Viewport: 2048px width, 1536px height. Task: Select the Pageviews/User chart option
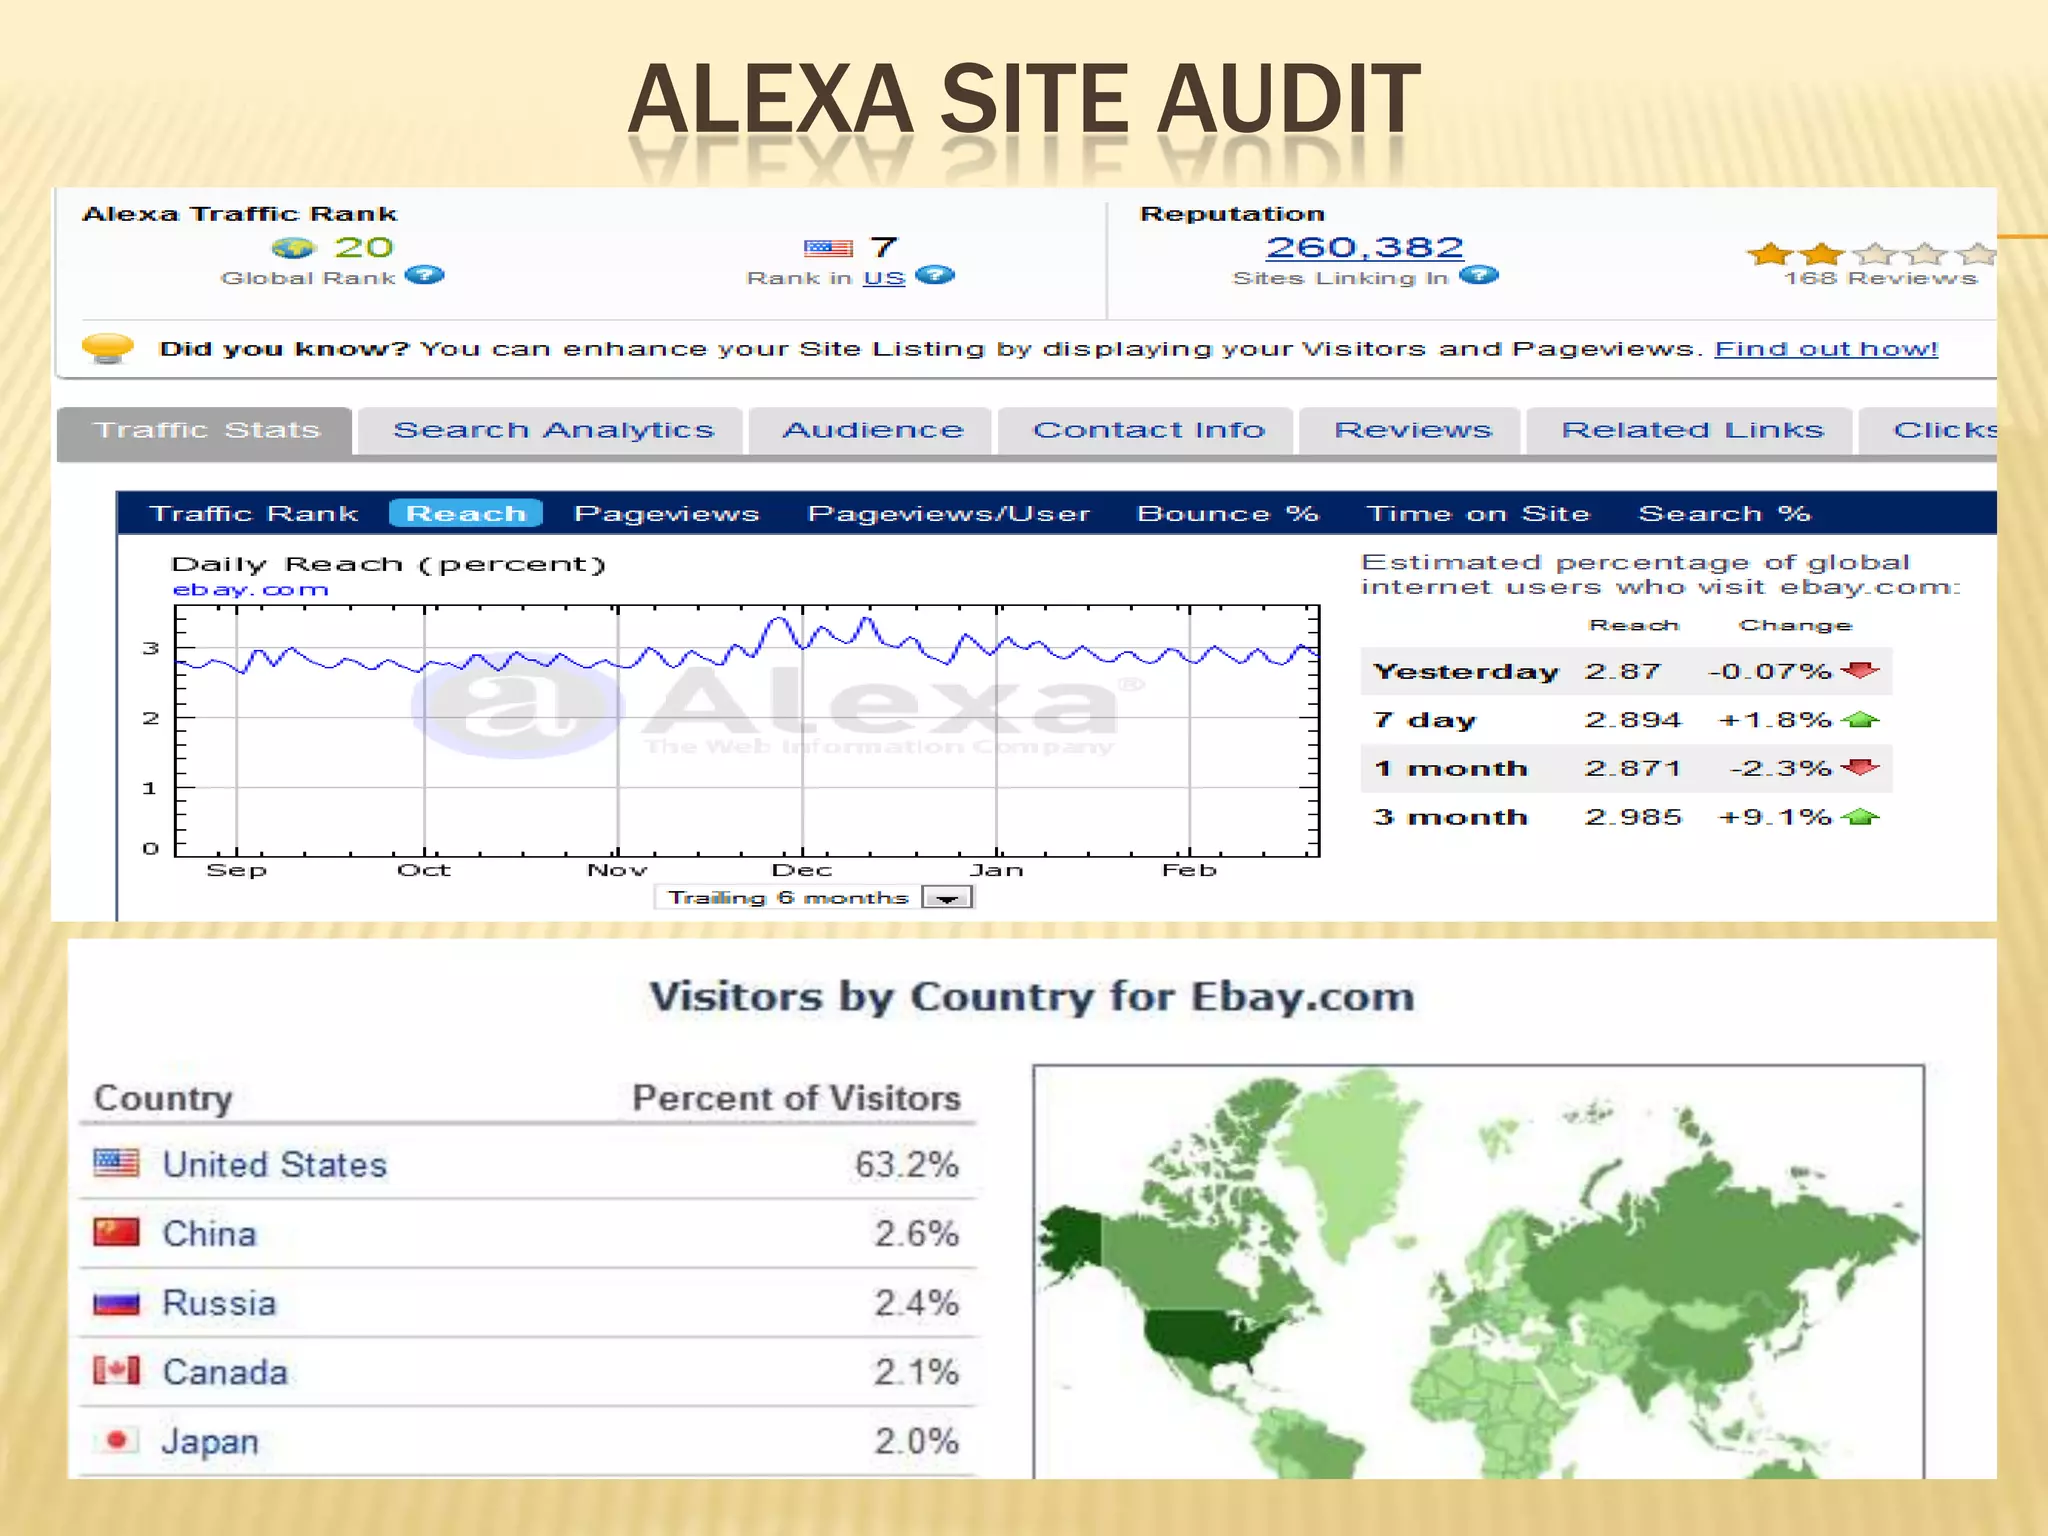coord(948,514)
